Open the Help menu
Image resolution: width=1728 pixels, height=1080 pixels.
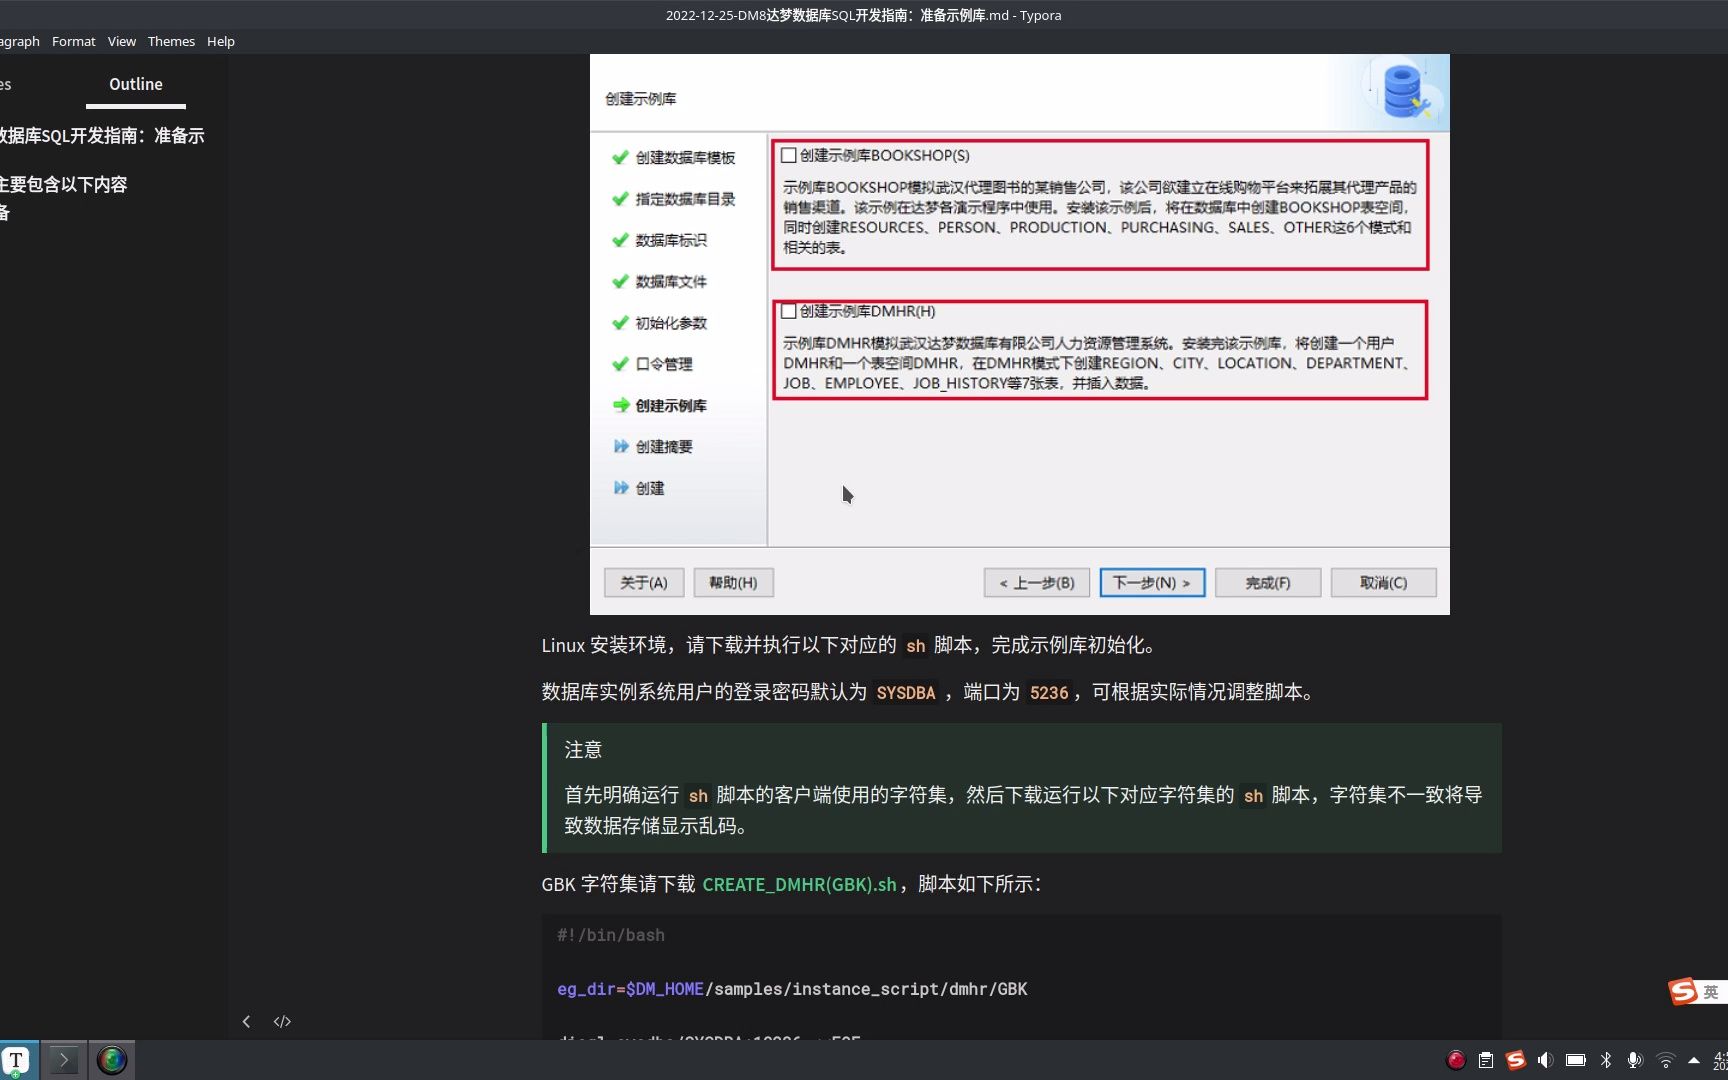click(x=221, y=41)
